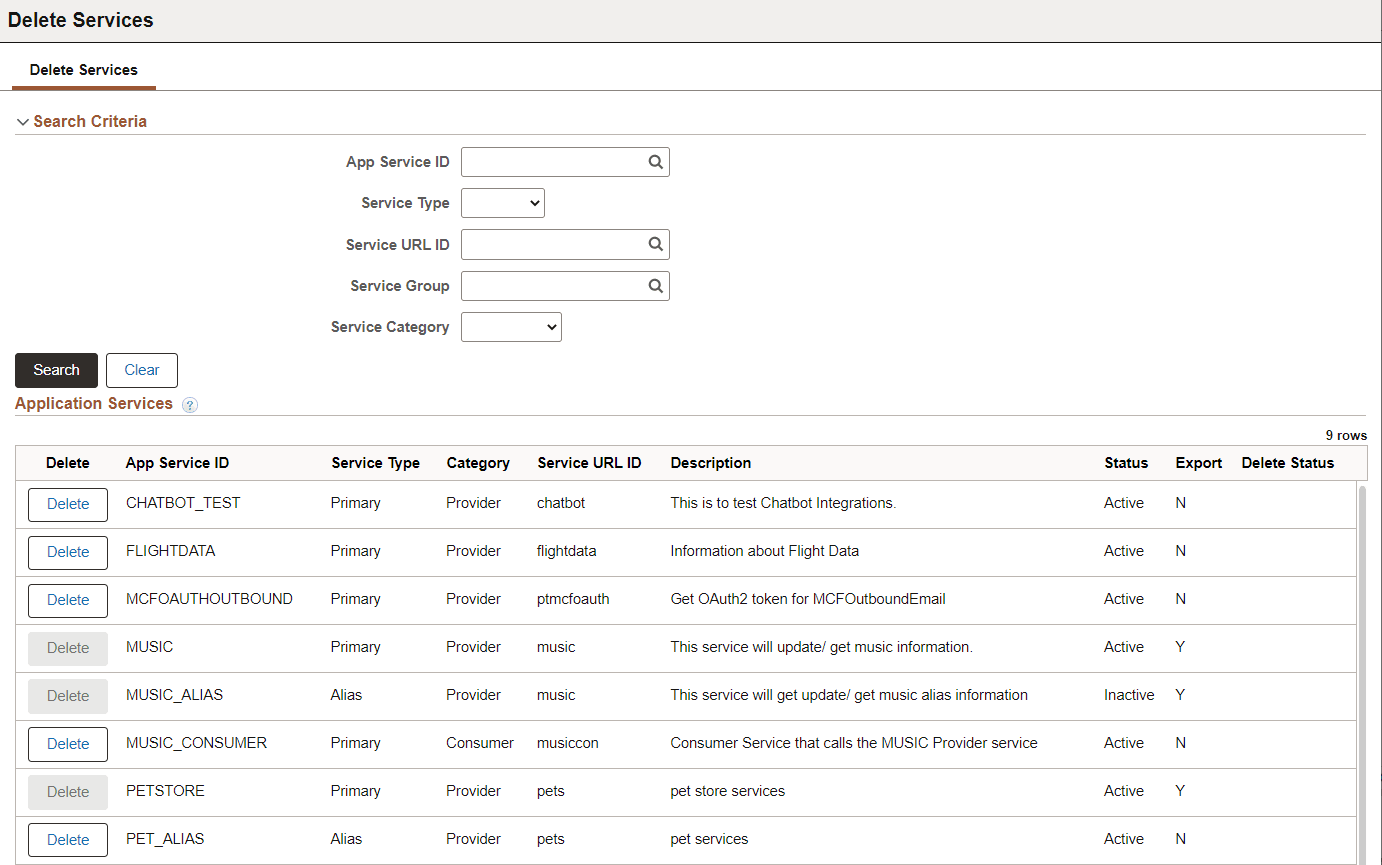
Task: Open the Service Type dropdown
Action: tap(502, 202)
